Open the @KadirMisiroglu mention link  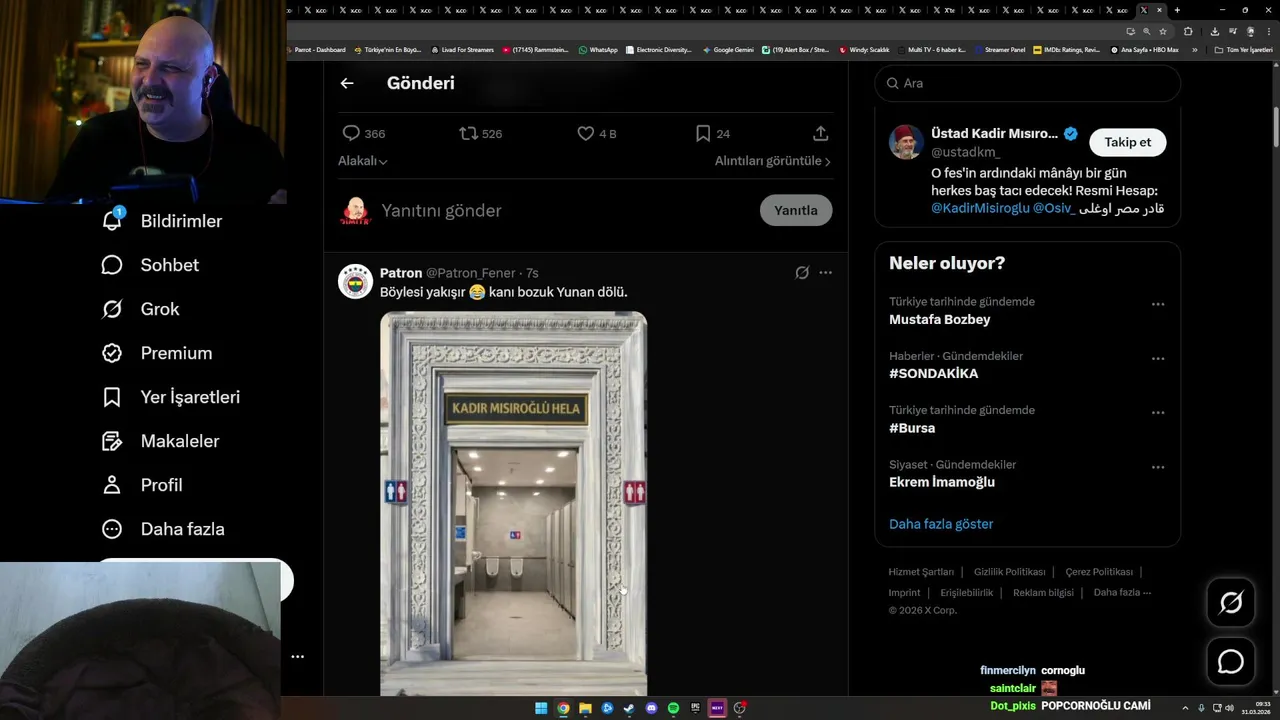980,208
